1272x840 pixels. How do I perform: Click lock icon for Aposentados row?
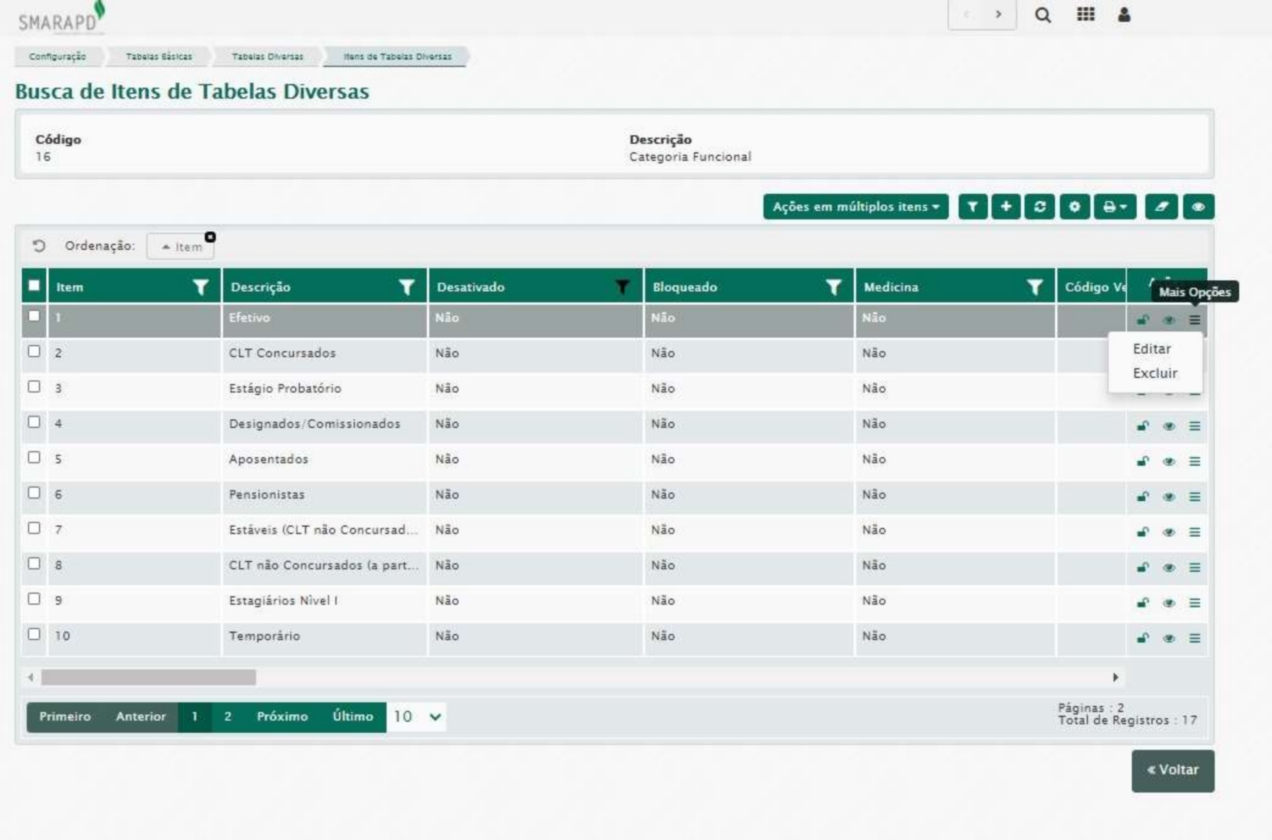point(1142,461)
